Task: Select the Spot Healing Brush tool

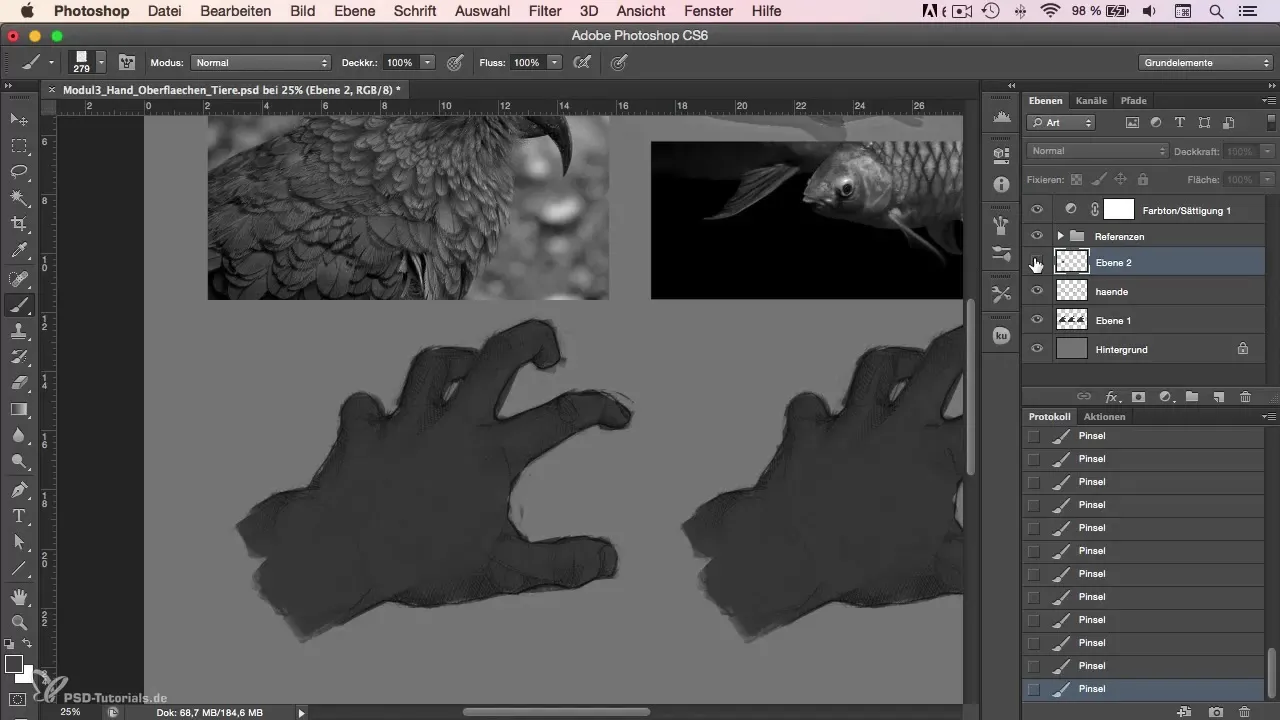Action: (19, 279)
